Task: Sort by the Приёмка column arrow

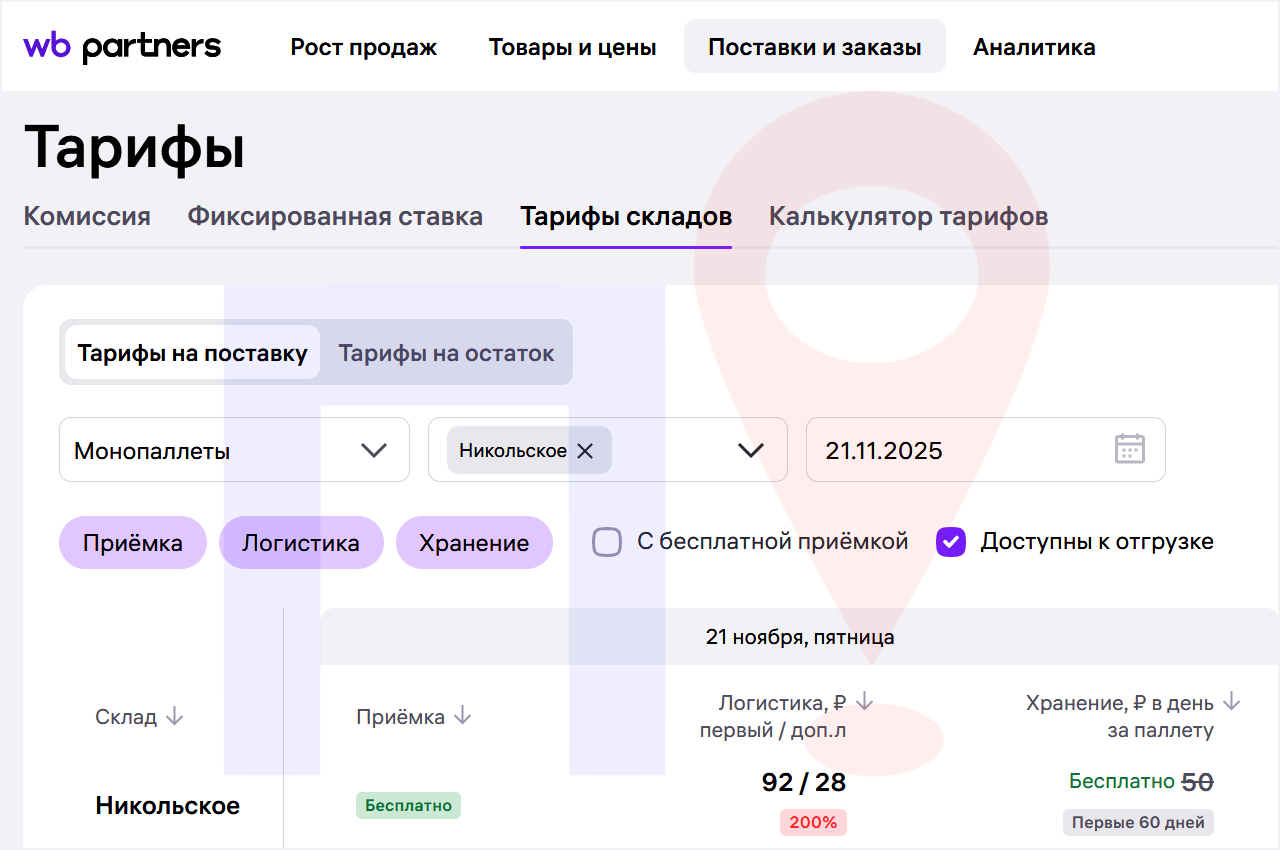Action: click(461, 716)
